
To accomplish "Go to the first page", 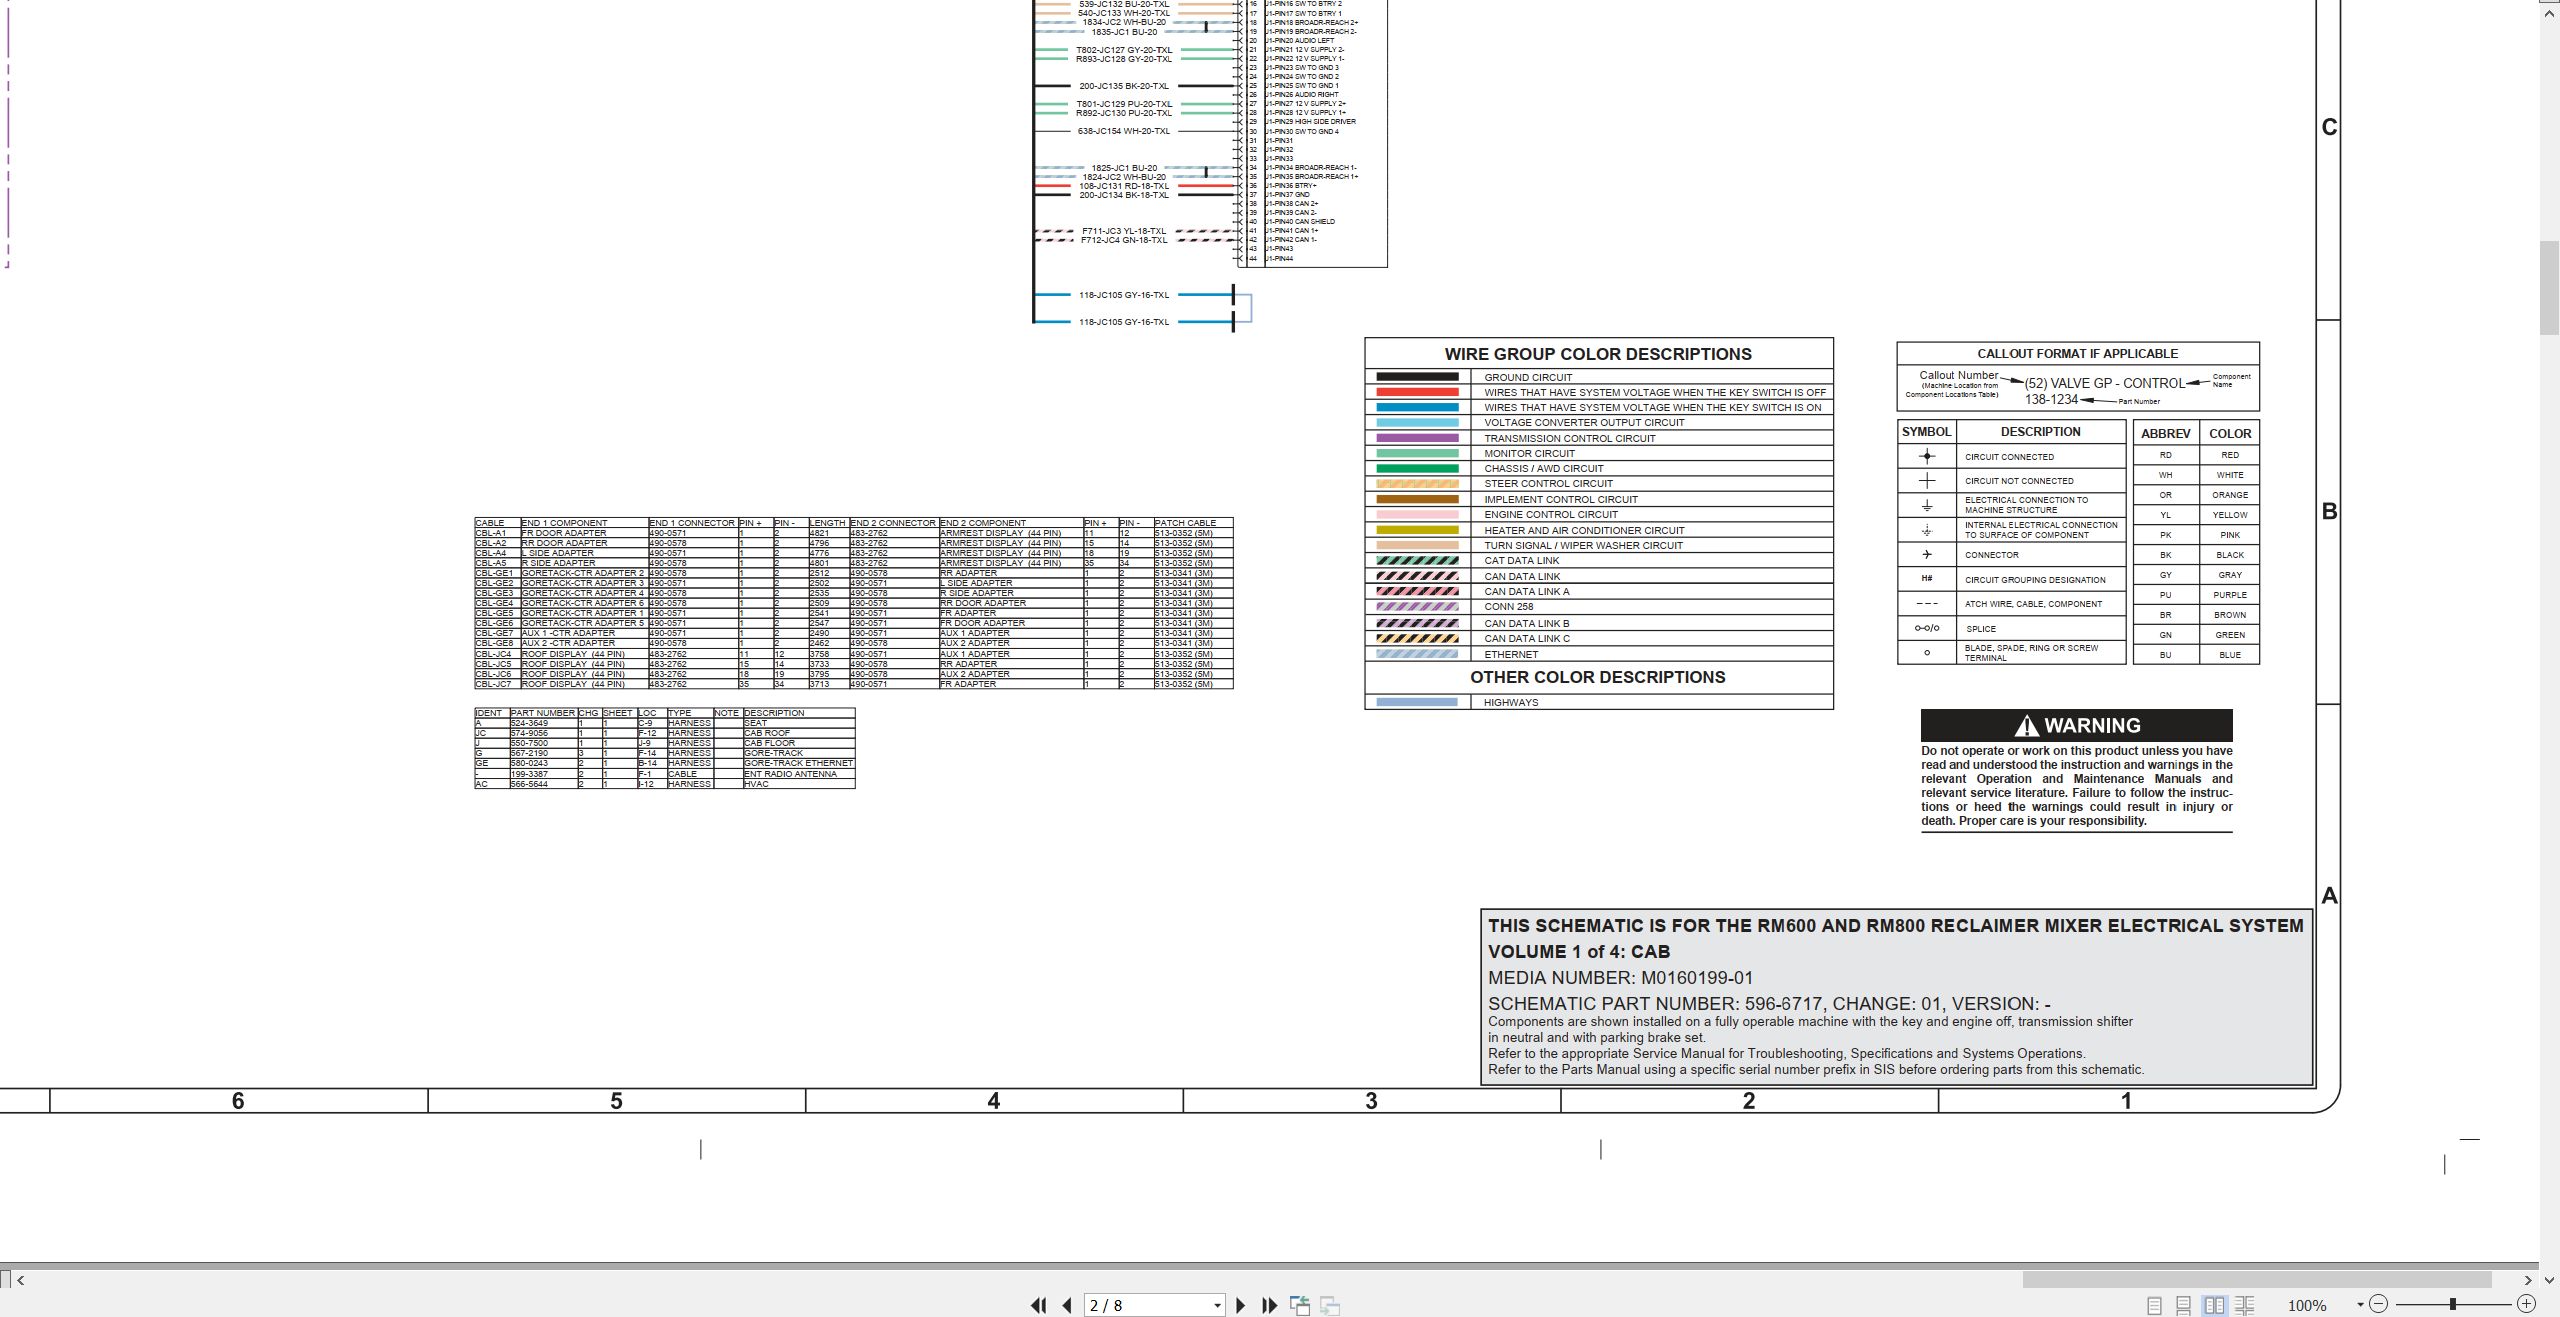I will tap(1038, 1305).
